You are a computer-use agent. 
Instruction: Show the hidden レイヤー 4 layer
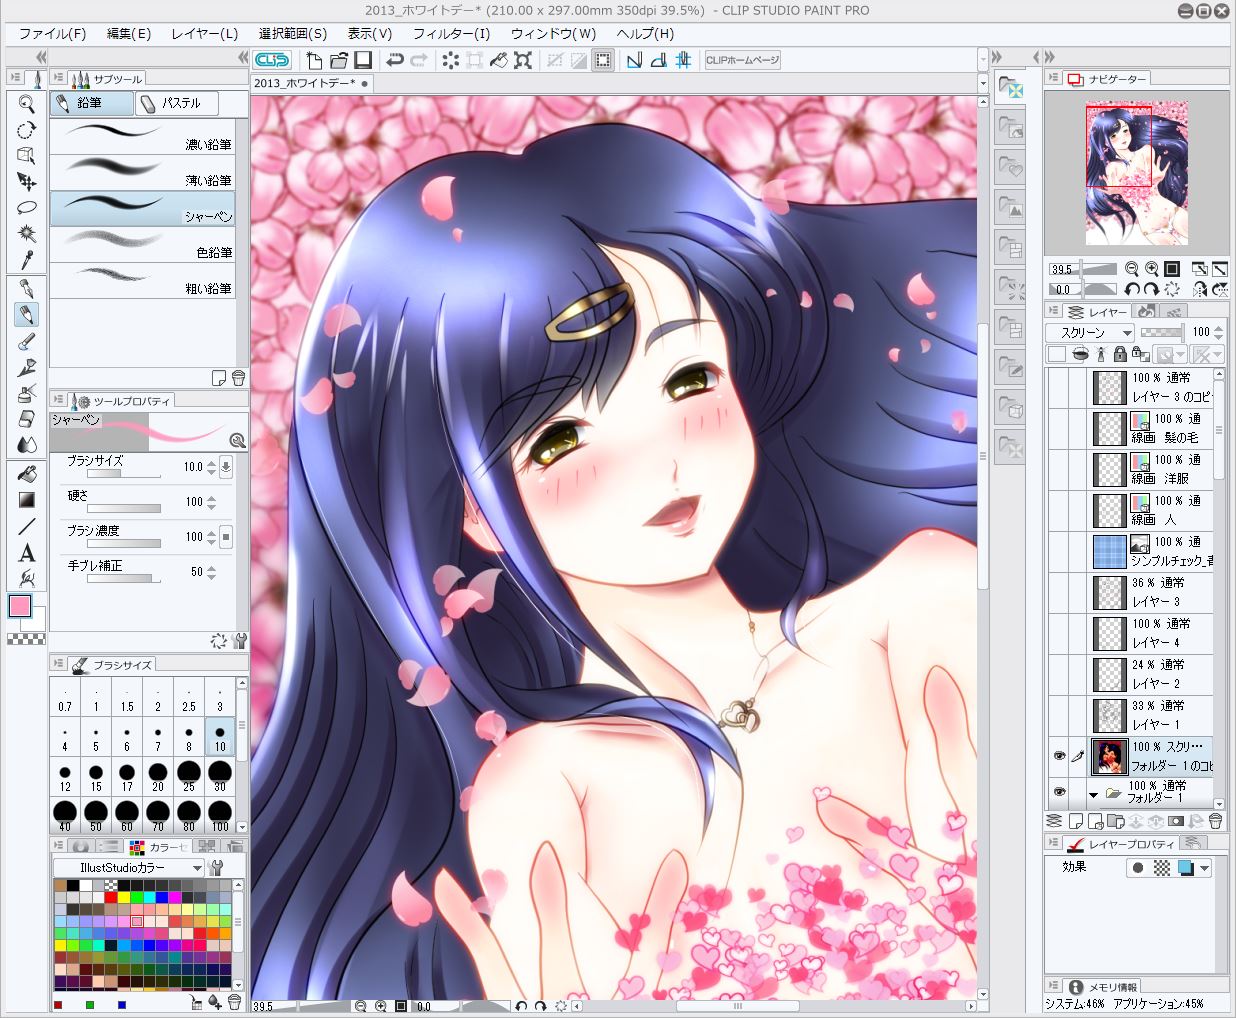coord(1059,633)
